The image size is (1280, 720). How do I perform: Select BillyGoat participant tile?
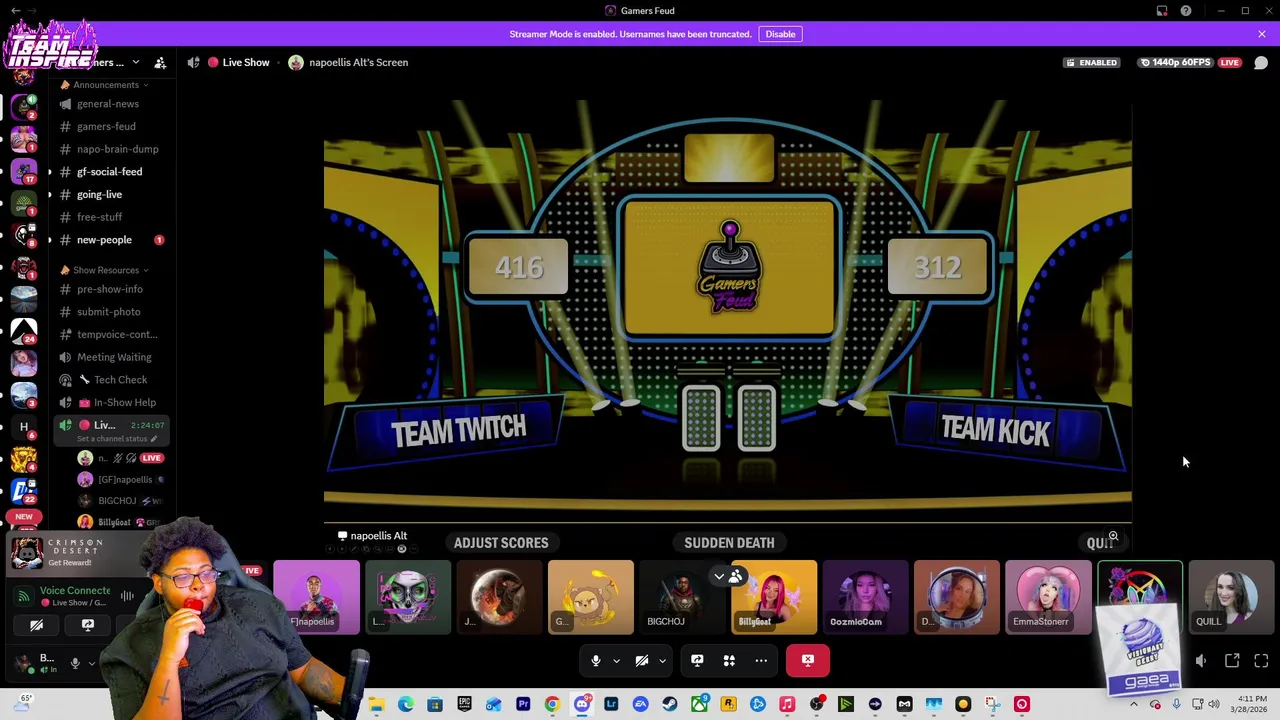774,597
